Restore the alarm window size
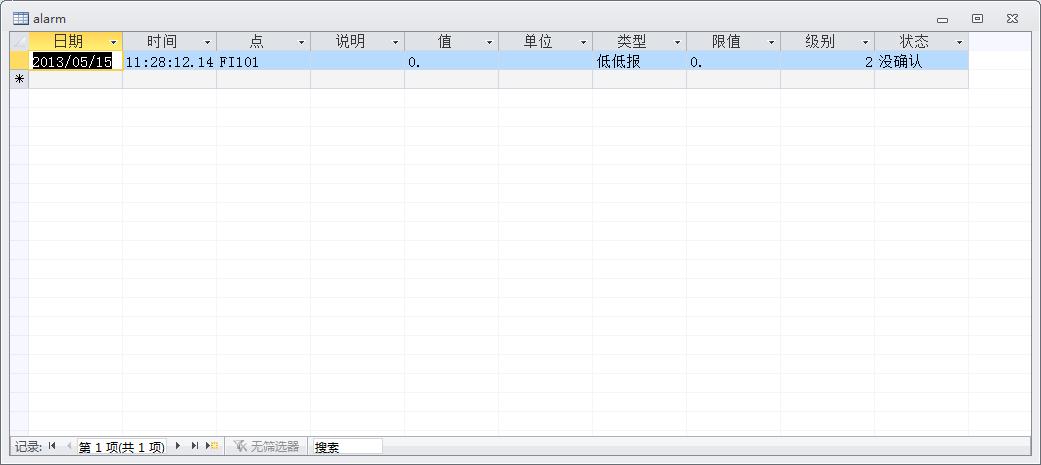Screen dimensions: 1041x465 (977, 18)
